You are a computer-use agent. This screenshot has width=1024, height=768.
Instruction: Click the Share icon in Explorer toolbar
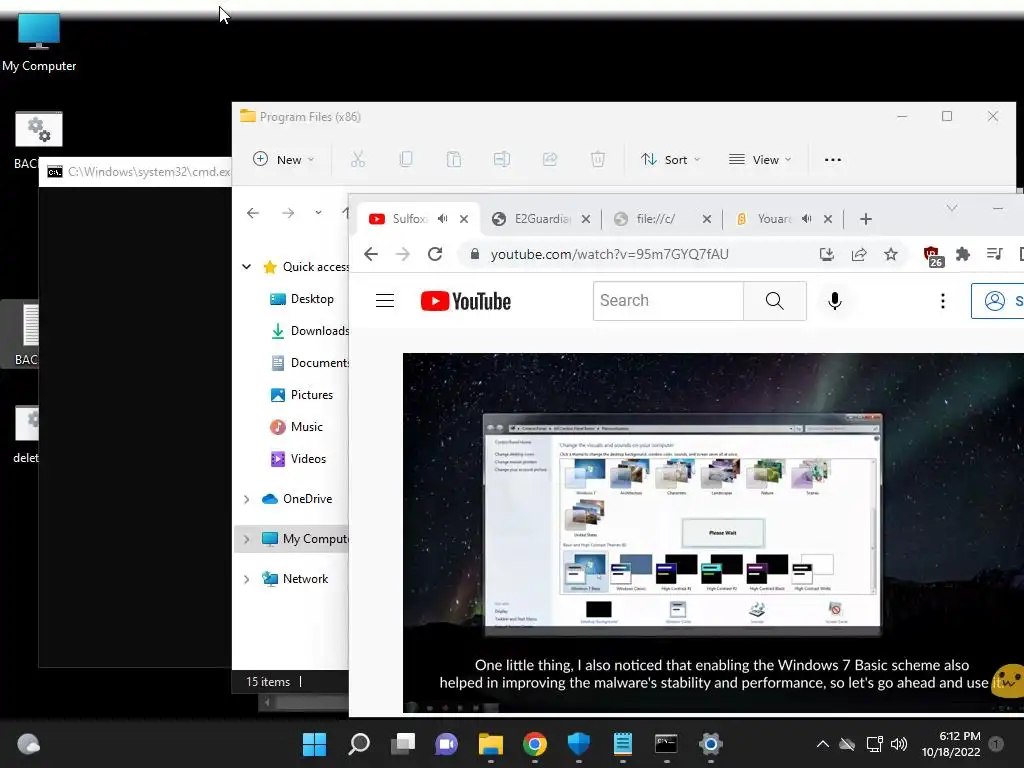[550, 159]
